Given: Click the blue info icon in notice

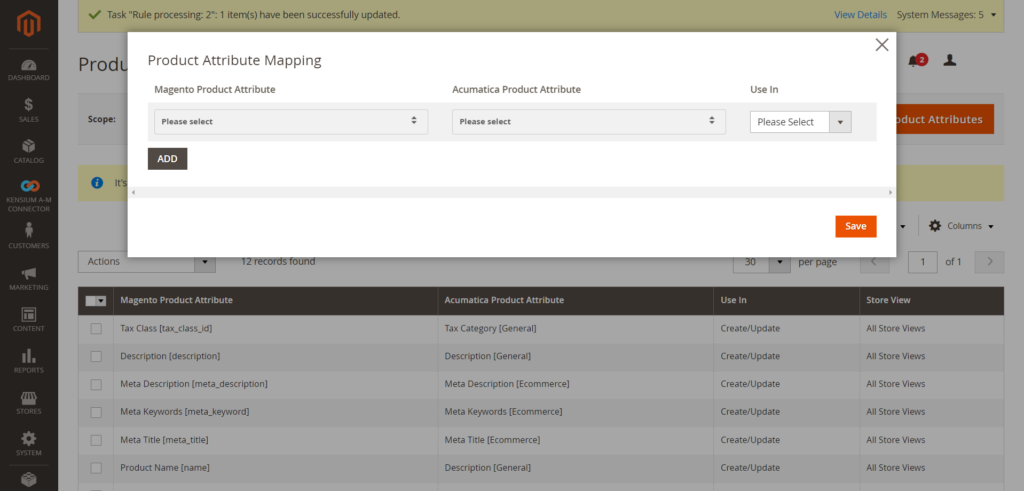Looking at the screenshot, I should (97, 182).
